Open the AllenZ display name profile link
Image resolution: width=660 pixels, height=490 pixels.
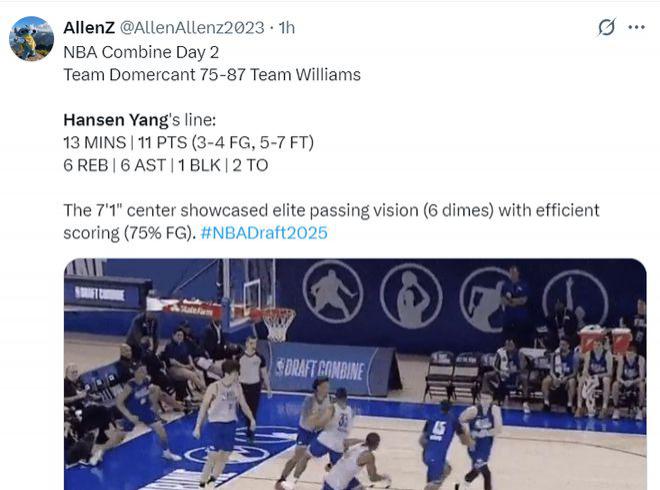coord(89,28)
